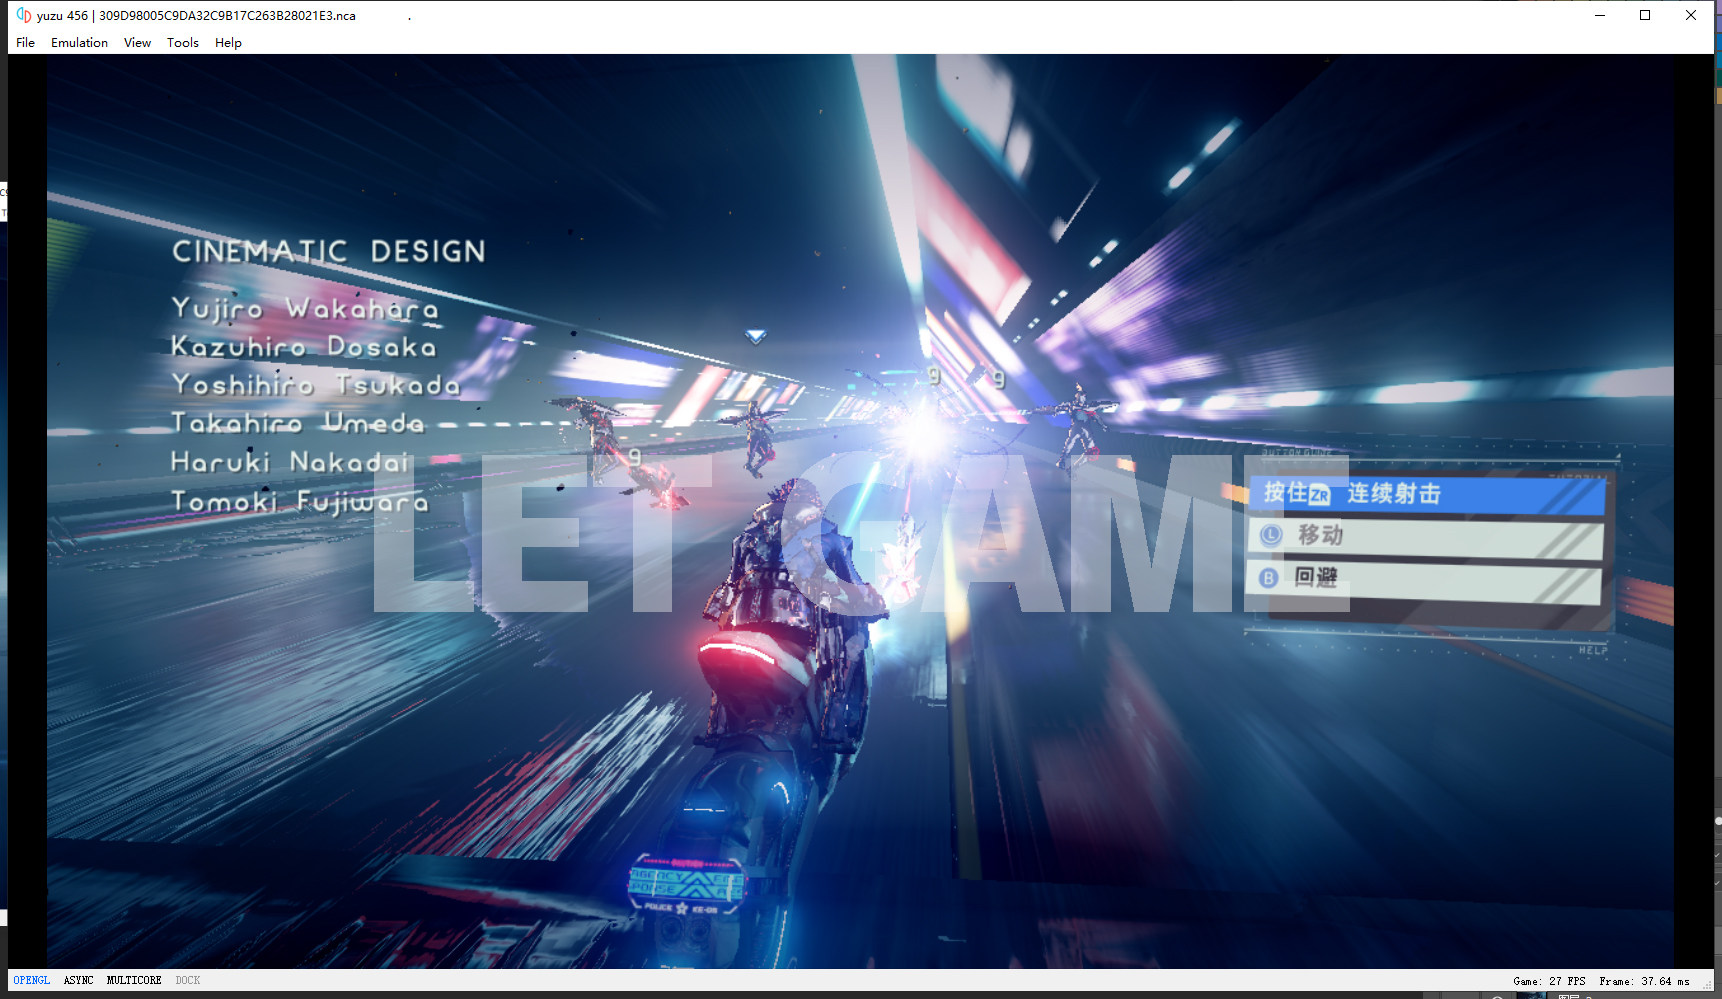Click the ZR button icon in guide
The image size is (1722, 999).
point(1320,495)
